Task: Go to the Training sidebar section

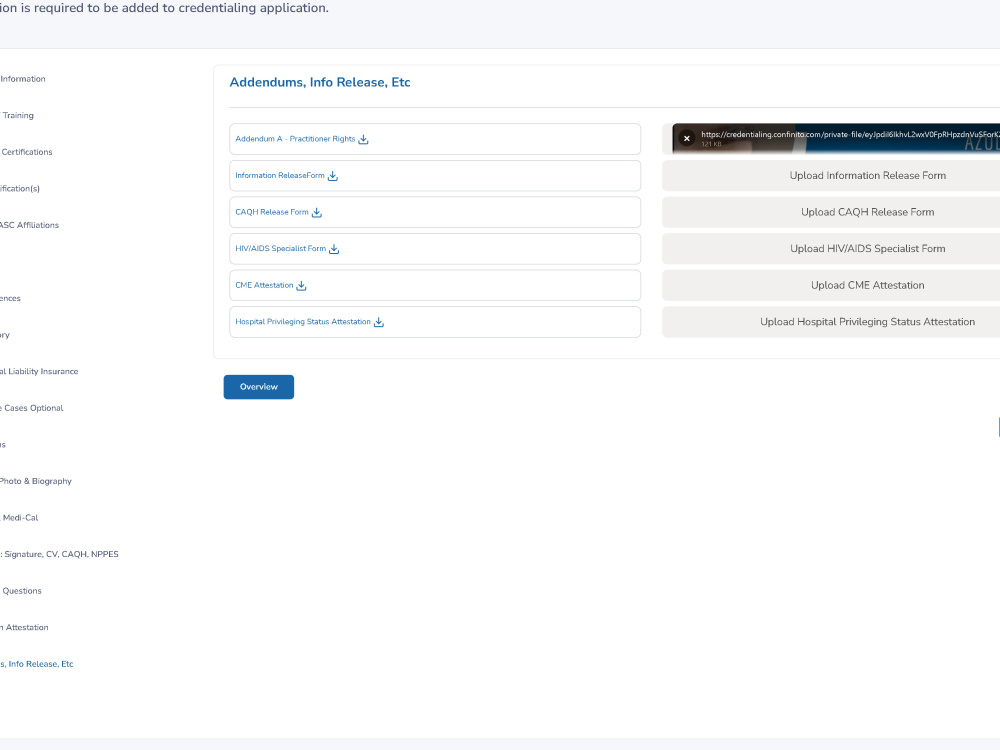Action: pos(17,115)
